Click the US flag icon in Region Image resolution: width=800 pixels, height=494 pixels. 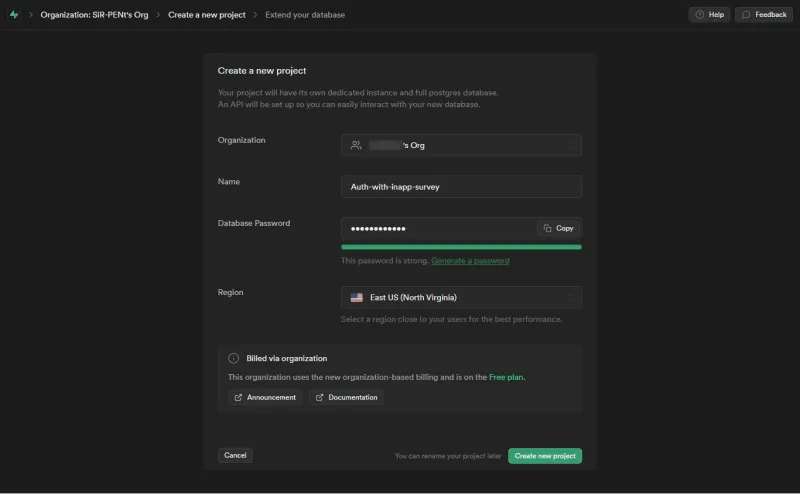357,297
